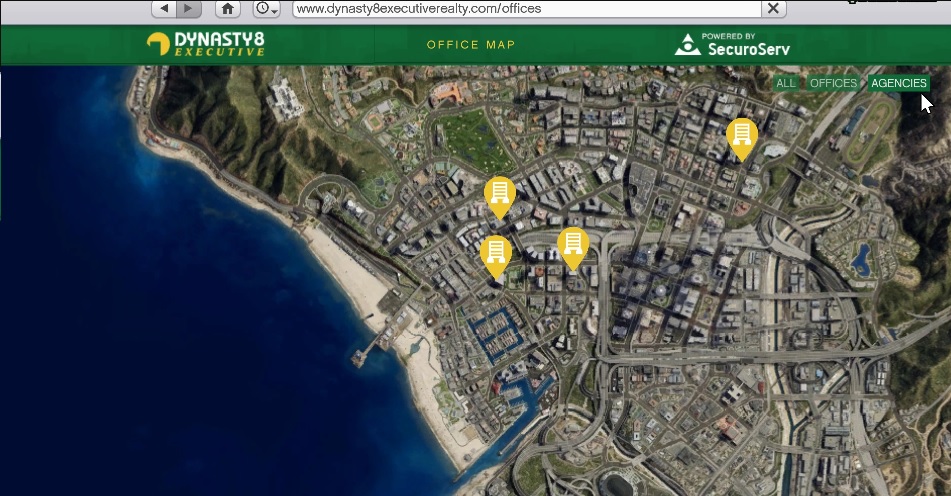This screenshot has height=496, width=951.
Task: Go back with the browser back arrow
Action: coord(164,8)
